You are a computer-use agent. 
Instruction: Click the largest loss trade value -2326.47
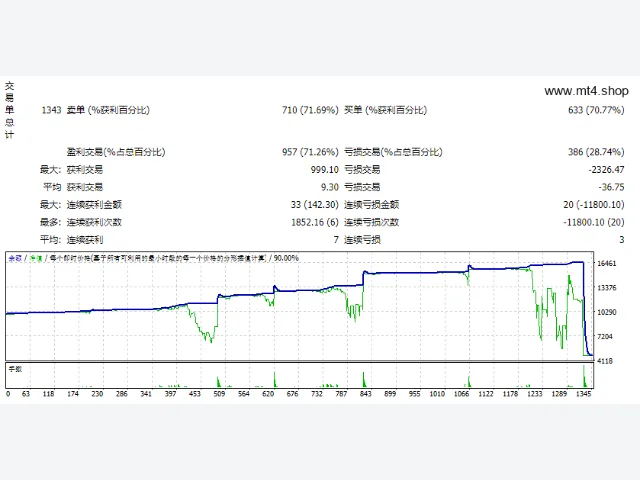[x=606, y=170]
